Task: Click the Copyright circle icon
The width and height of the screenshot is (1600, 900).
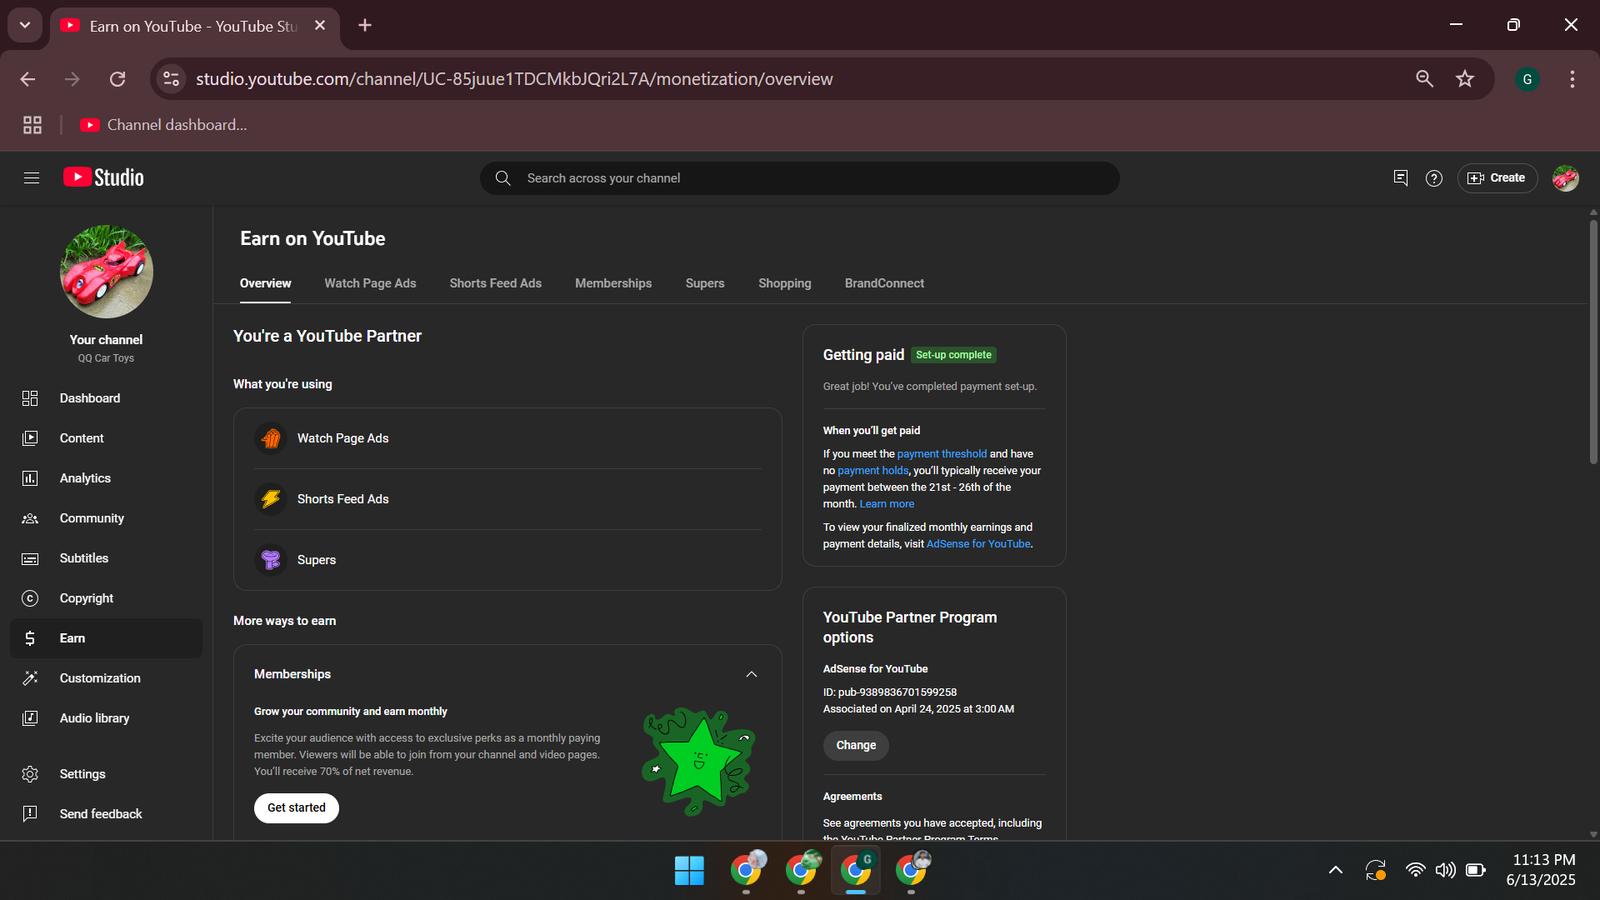Action: pyautogui.click(x=30, y=598)
